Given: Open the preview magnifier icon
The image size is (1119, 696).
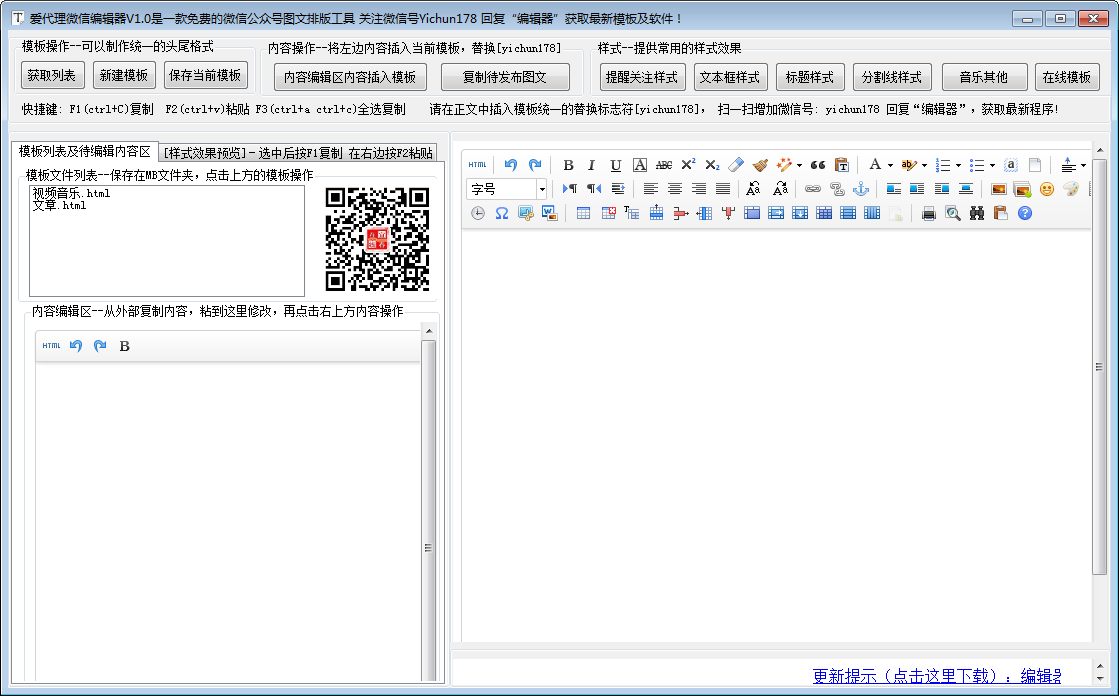Looking at the screenshot, I should (x=953, y=213).
